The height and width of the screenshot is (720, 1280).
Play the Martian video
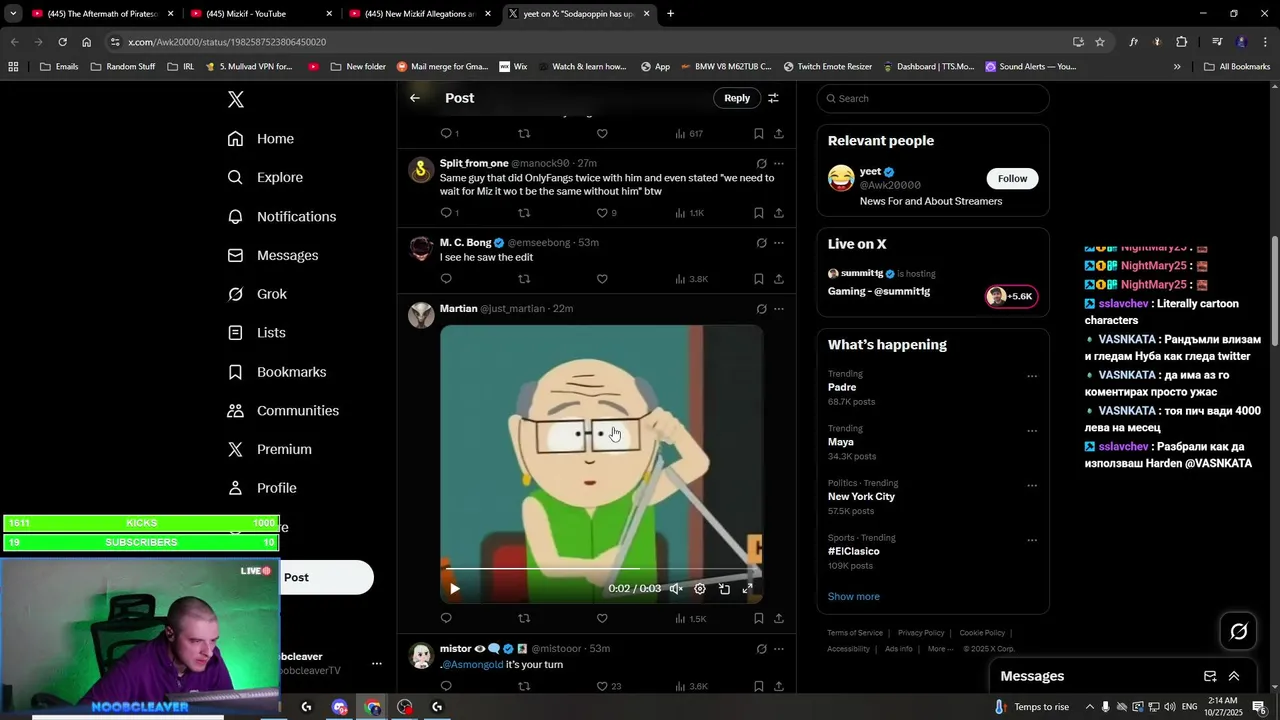coord(455,589)
